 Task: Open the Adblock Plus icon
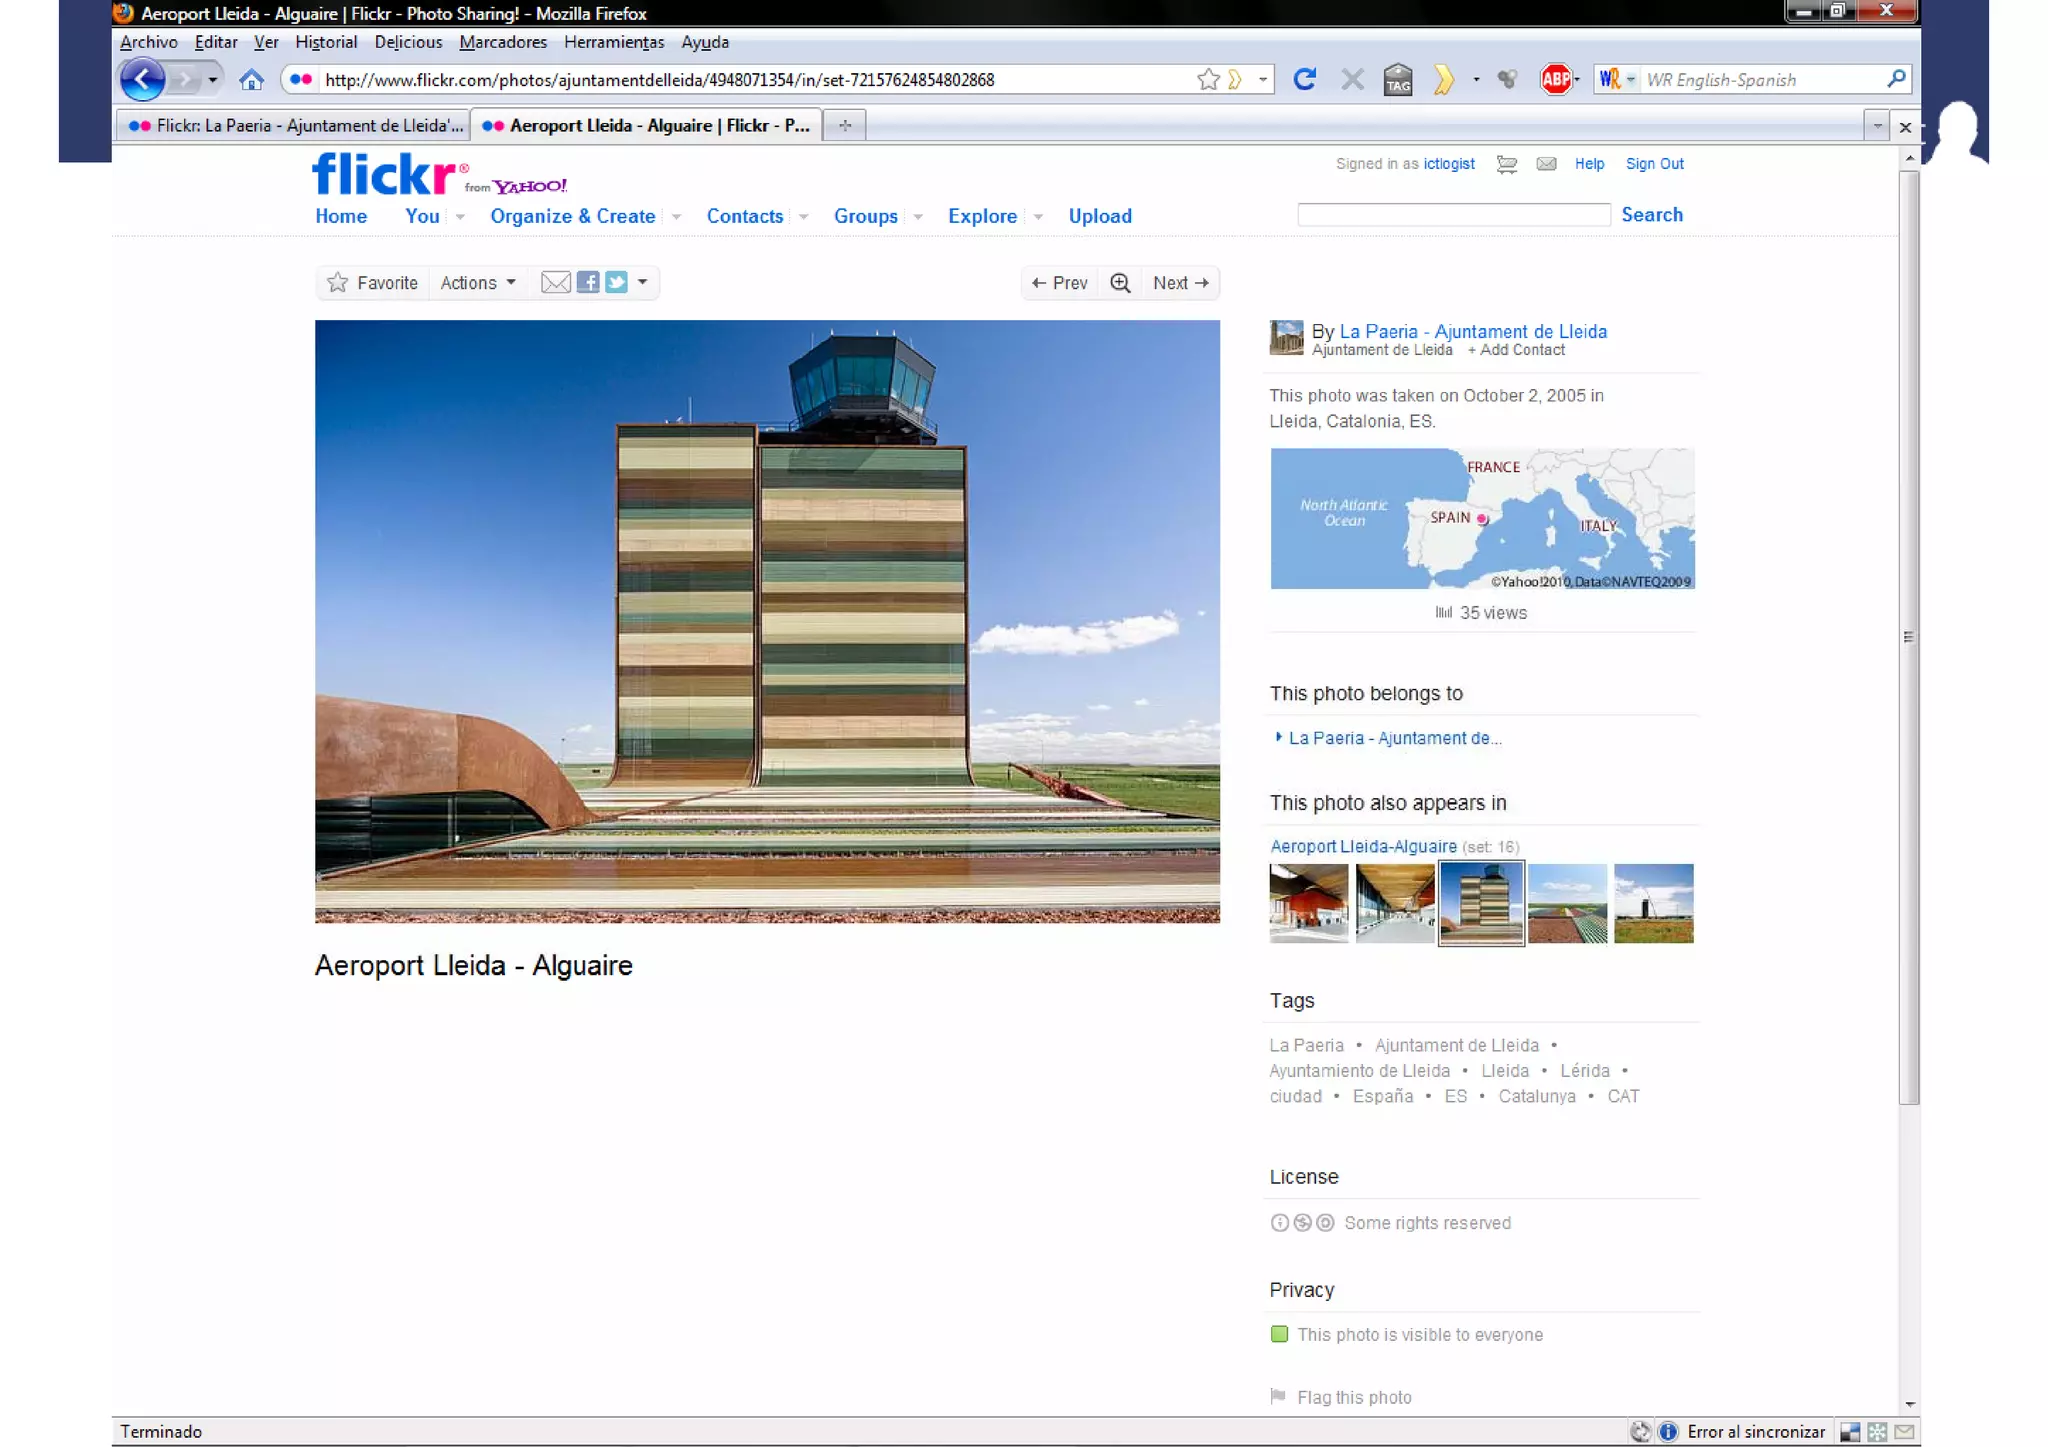[x=1555, y=80]
